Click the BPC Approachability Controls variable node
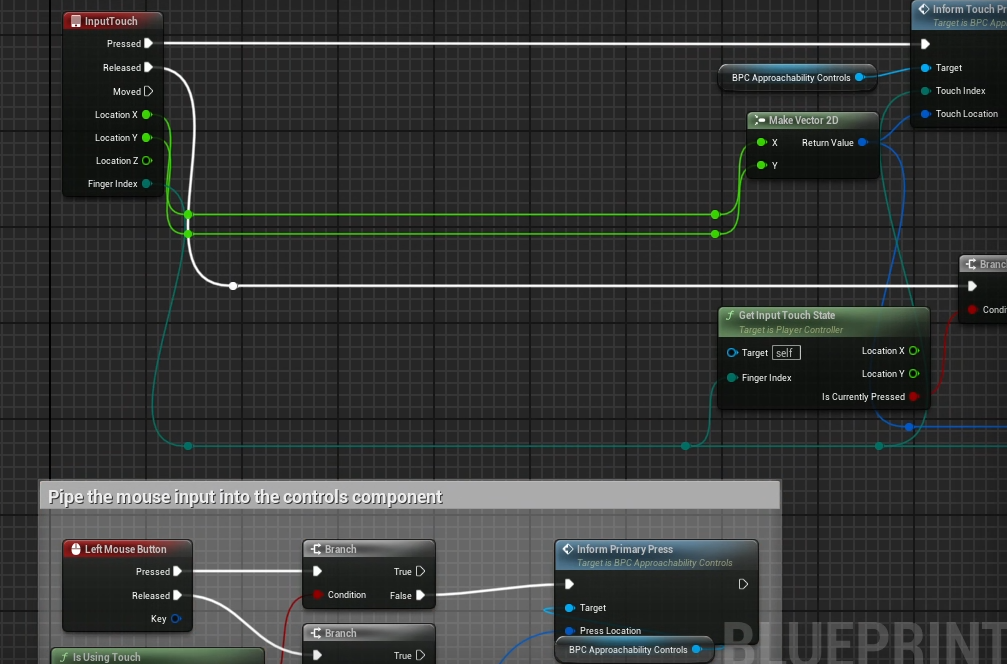Viewport: 1007px width, 664px height. click(790, 78)
